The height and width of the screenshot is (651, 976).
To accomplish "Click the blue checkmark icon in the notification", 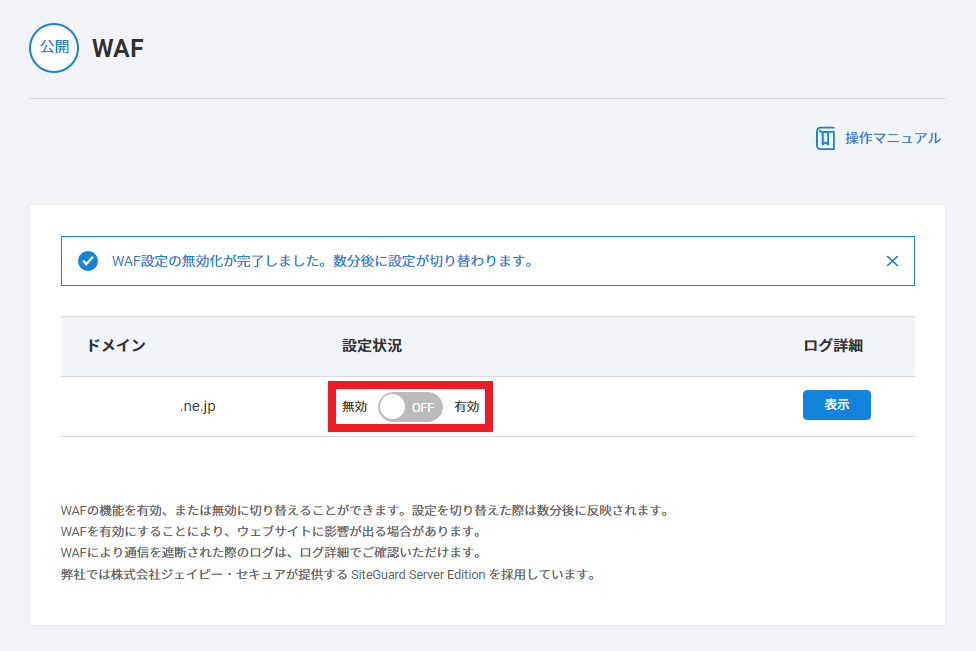I will (x=88, y=261).
